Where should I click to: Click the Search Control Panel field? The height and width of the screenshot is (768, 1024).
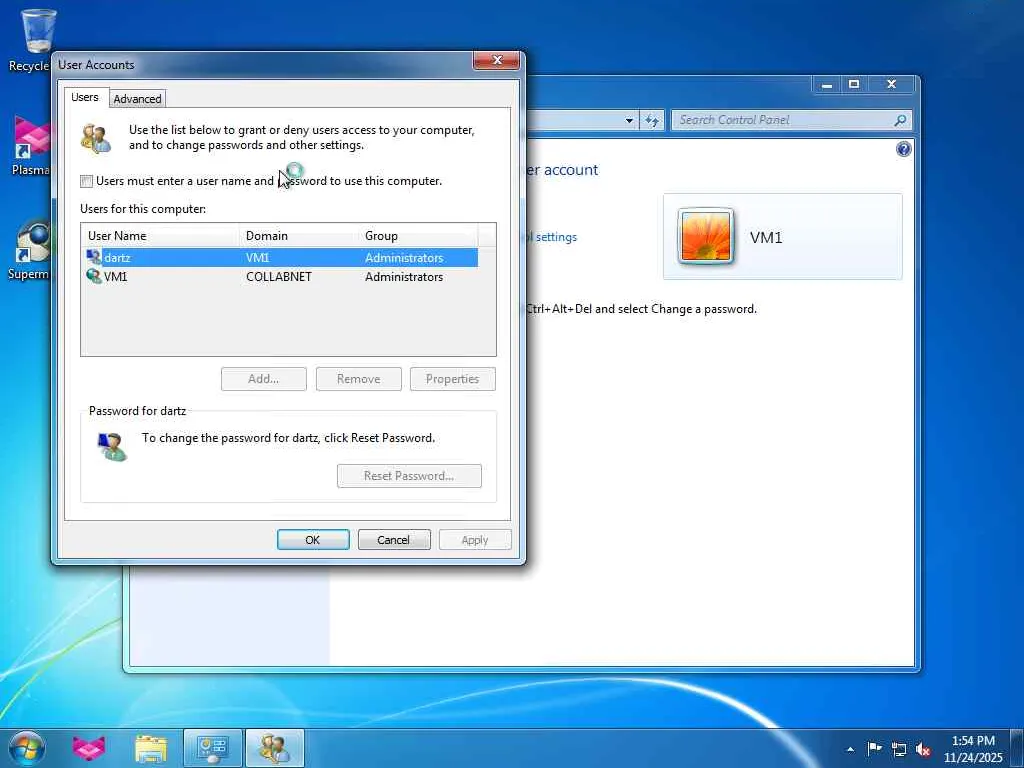(x=784, y=120)
